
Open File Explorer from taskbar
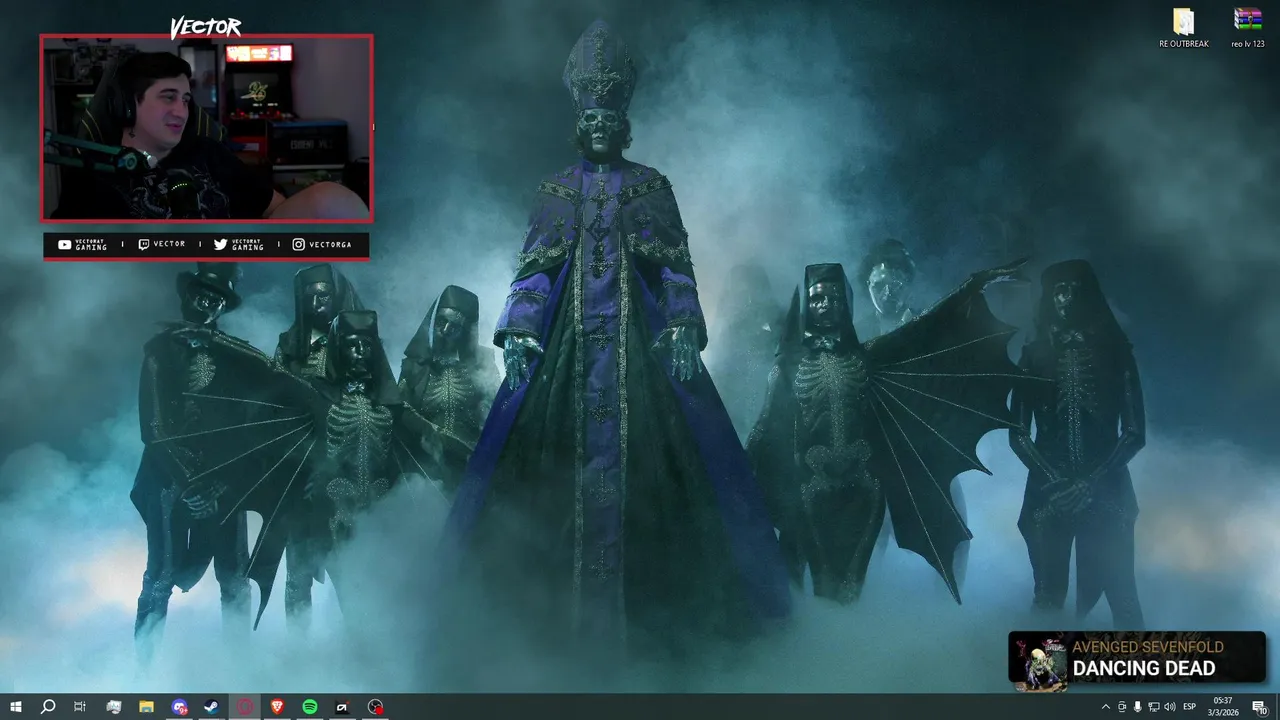tap(146, 707)
